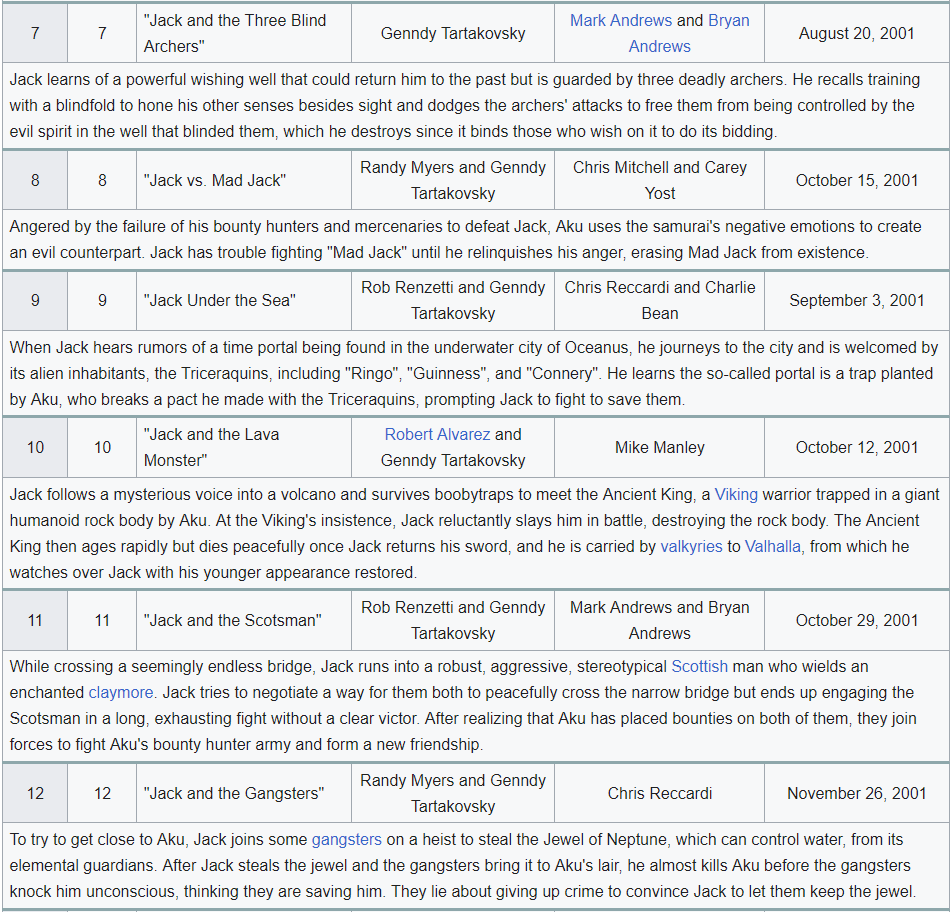The height and width of the screenshot is (912, 951).
Task: Click the summary about the Jewel of Neptune
Action: coord(476,865)
